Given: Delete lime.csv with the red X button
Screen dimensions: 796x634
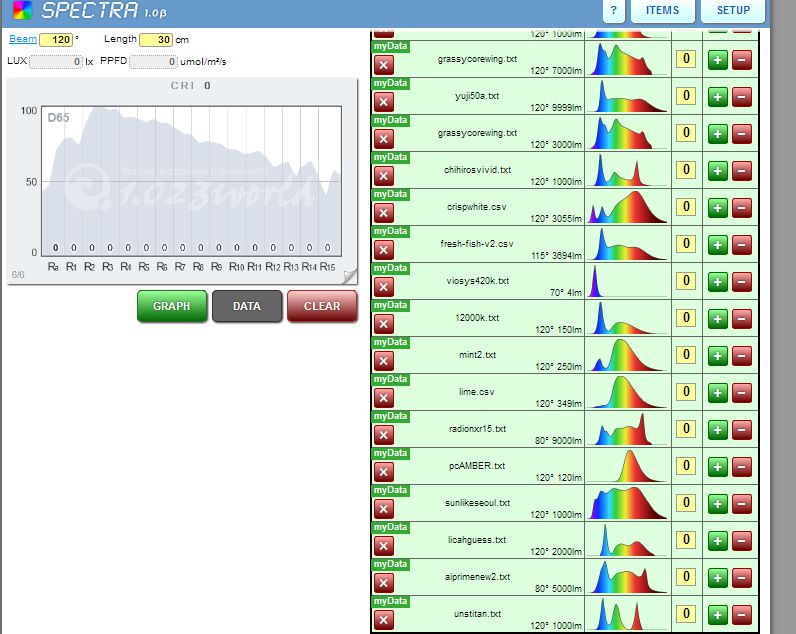Looking at the screenshot, I should 383,398.
